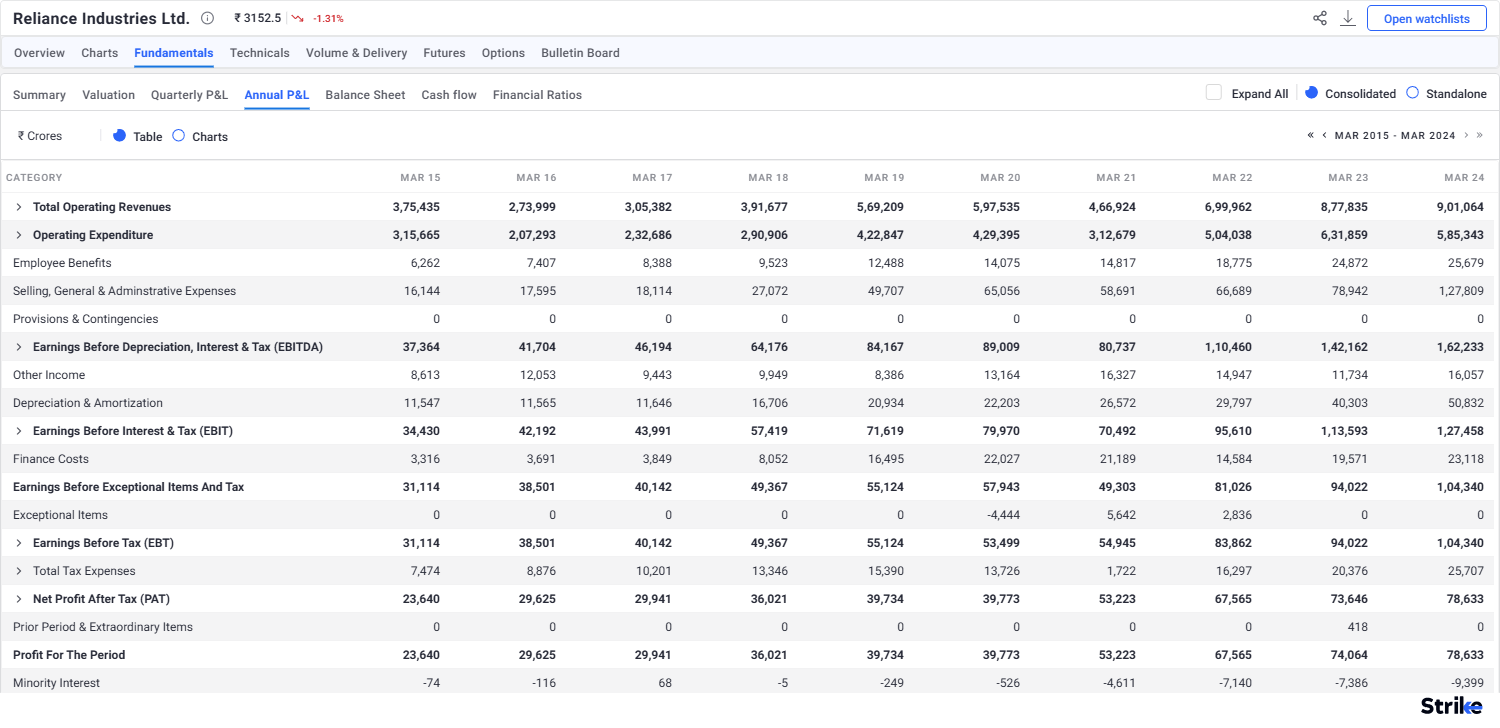This screenshot has width=1500, height=728.
Task: Click the 418 prior period value for MAR 23
Action: [1358, 627]
